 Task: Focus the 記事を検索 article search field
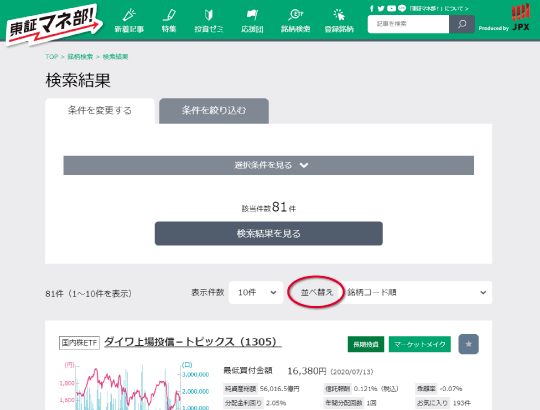pos(408,24)
